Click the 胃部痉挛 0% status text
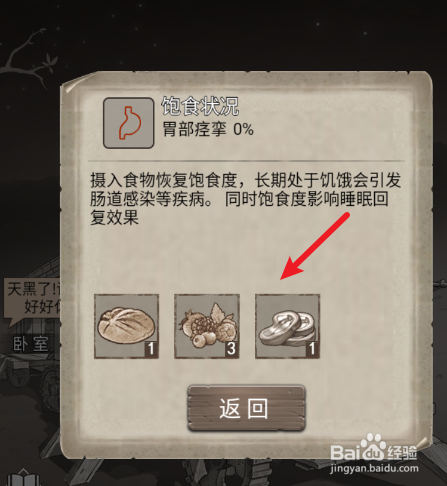447x486 pixels. (x=208, y=129)
